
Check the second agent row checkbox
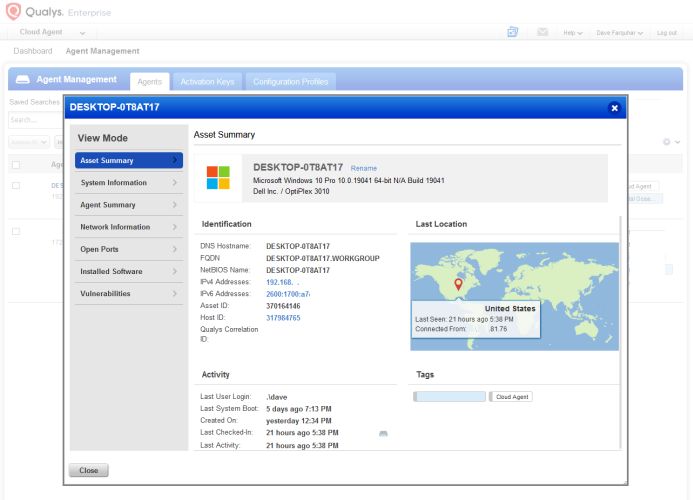tap(16, 231)
